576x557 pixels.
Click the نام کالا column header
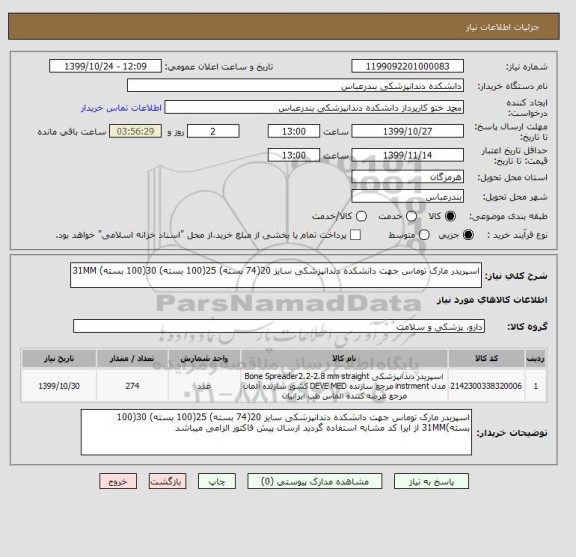pos(344,359)
